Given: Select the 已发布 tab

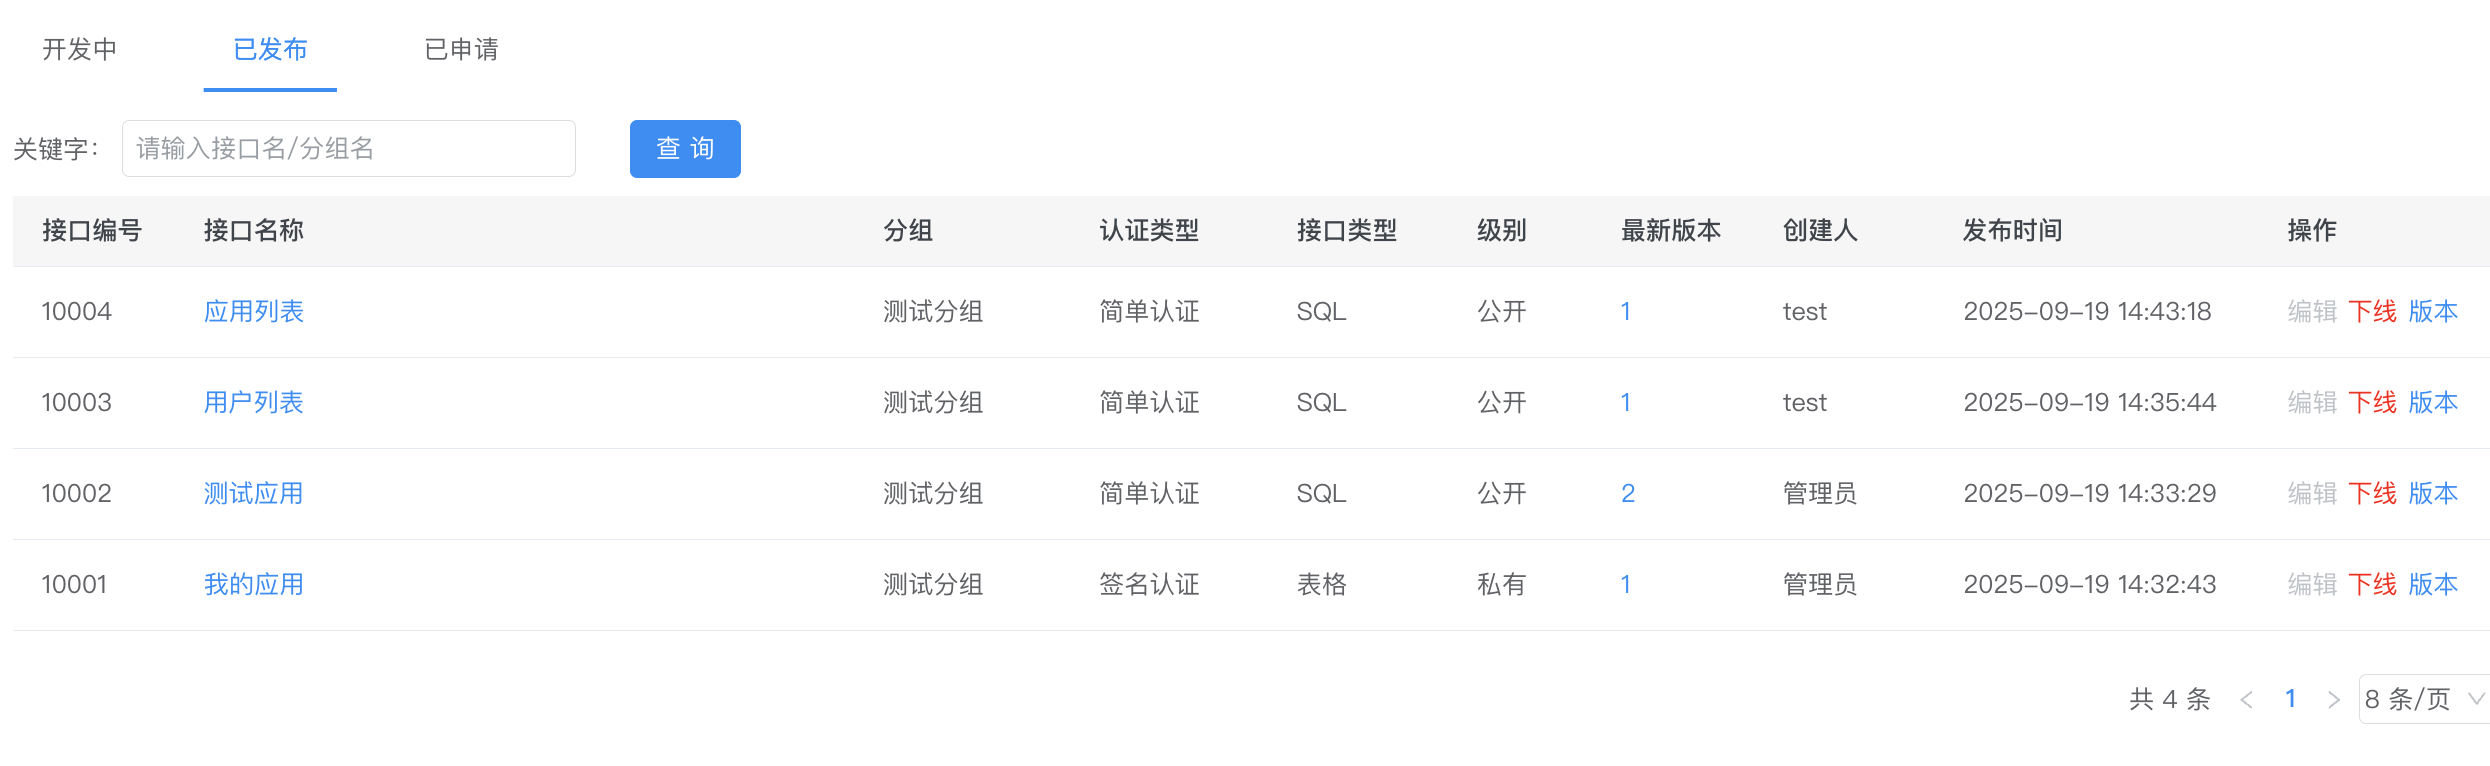Looking at the screenshot, I should click(x=270, y=49).
